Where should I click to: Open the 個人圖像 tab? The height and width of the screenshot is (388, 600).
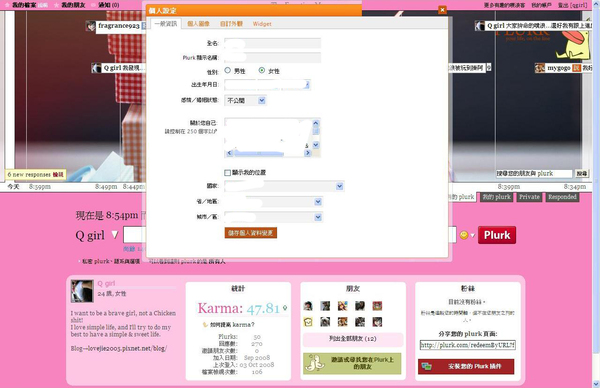[198, 24]
